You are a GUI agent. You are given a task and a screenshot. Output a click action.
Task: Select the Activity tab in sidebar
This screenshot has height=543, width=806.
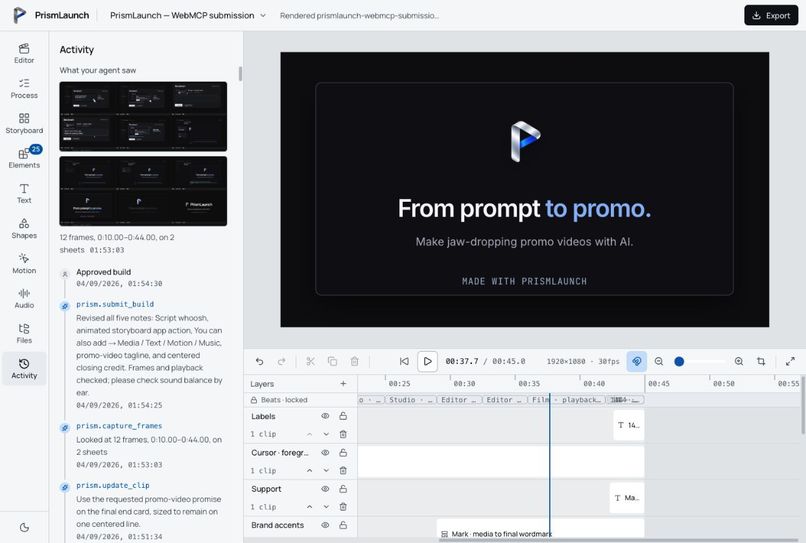coord(24,368)
